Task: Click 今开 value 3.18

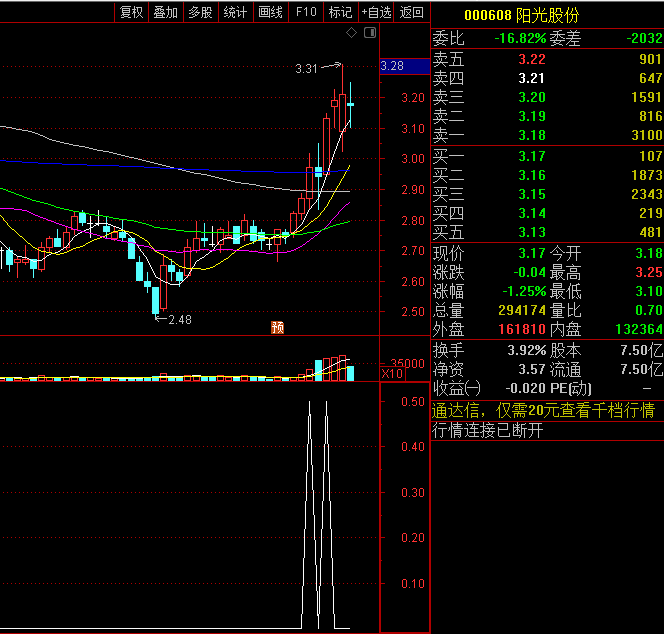Action: (649, 254)
